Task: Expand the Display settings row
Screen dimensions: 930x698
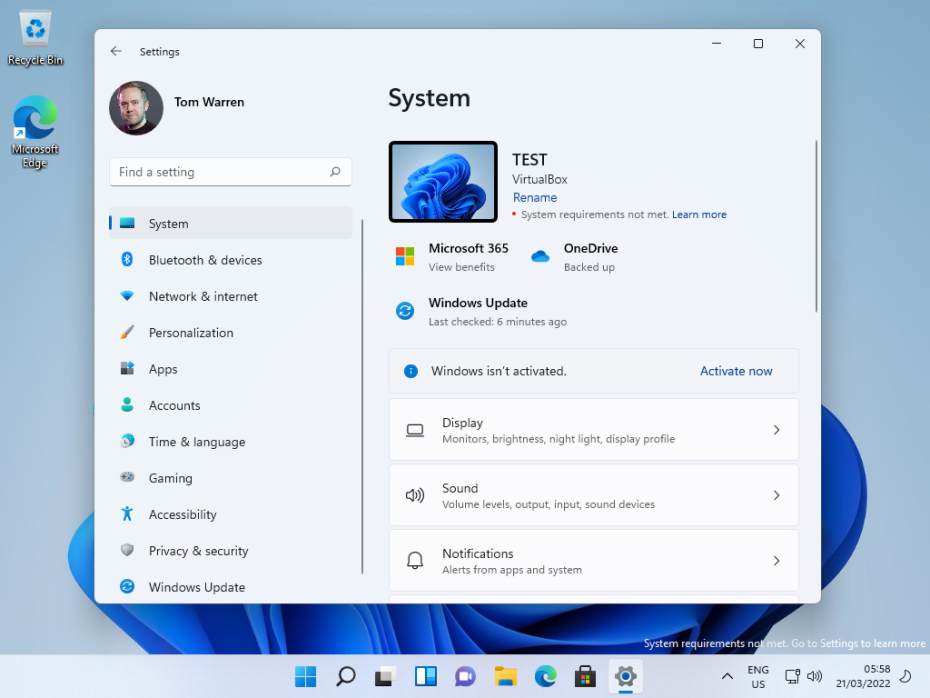Action: (777, 430)
